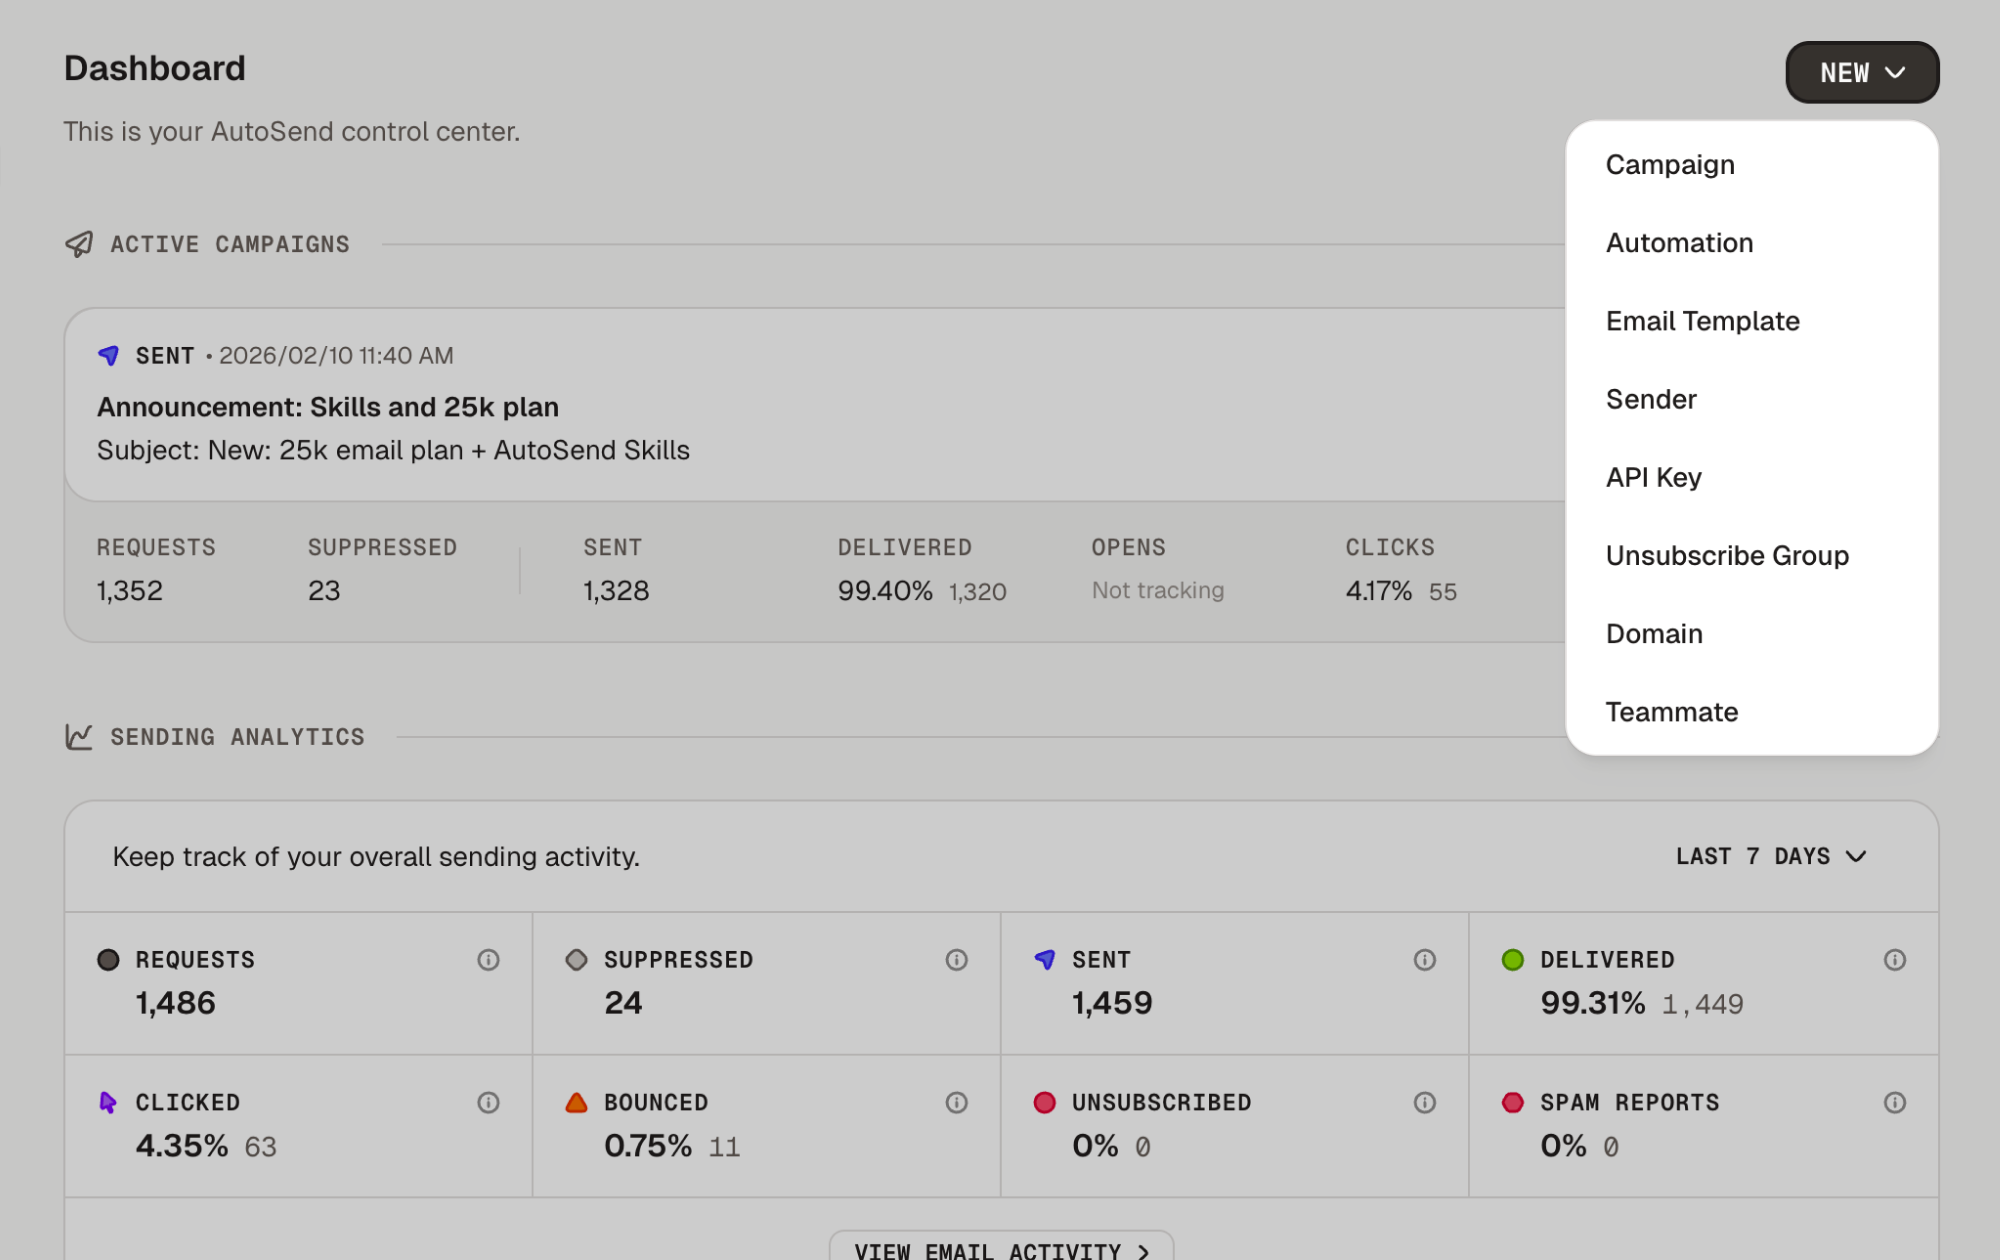Select Teammate from the New menu
This screenshot has height=1260, width=2000.
tap(1671, 712)
